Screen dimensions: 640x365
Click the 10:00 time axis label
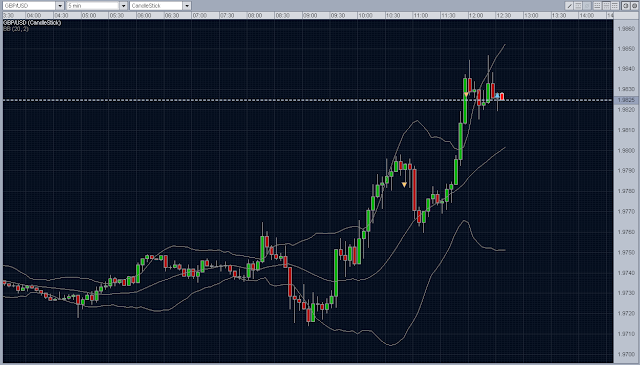click(365, 16)
